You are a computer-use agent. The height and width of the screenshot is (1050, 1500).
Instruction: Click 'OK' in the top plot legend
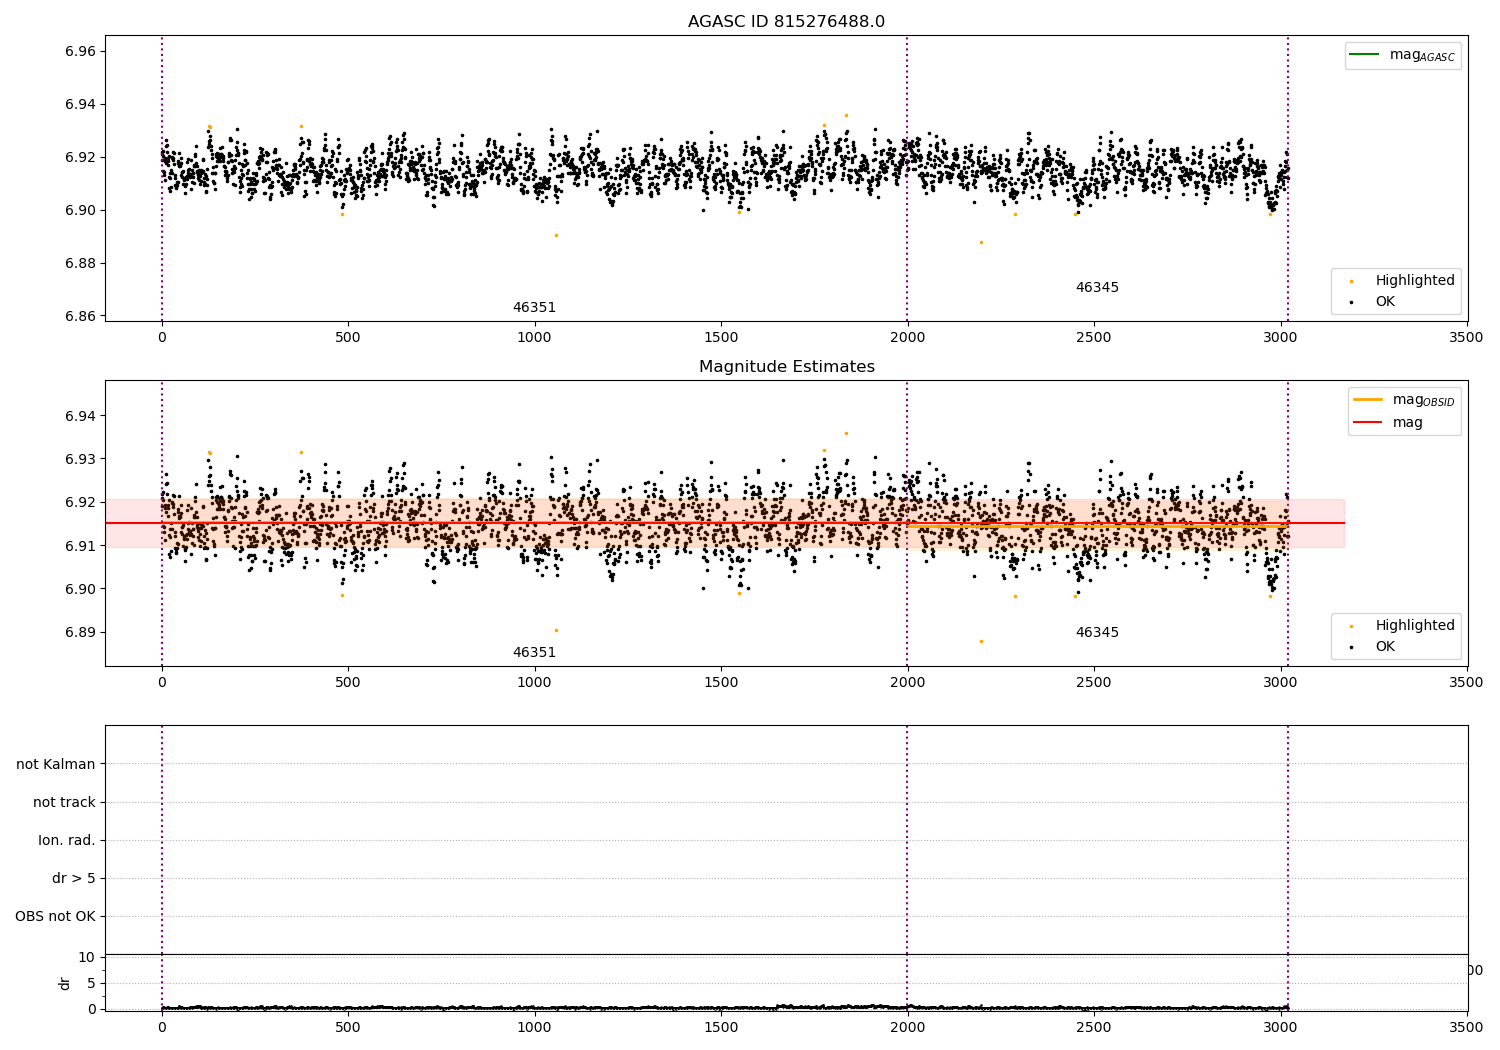tap(1385, 302)
